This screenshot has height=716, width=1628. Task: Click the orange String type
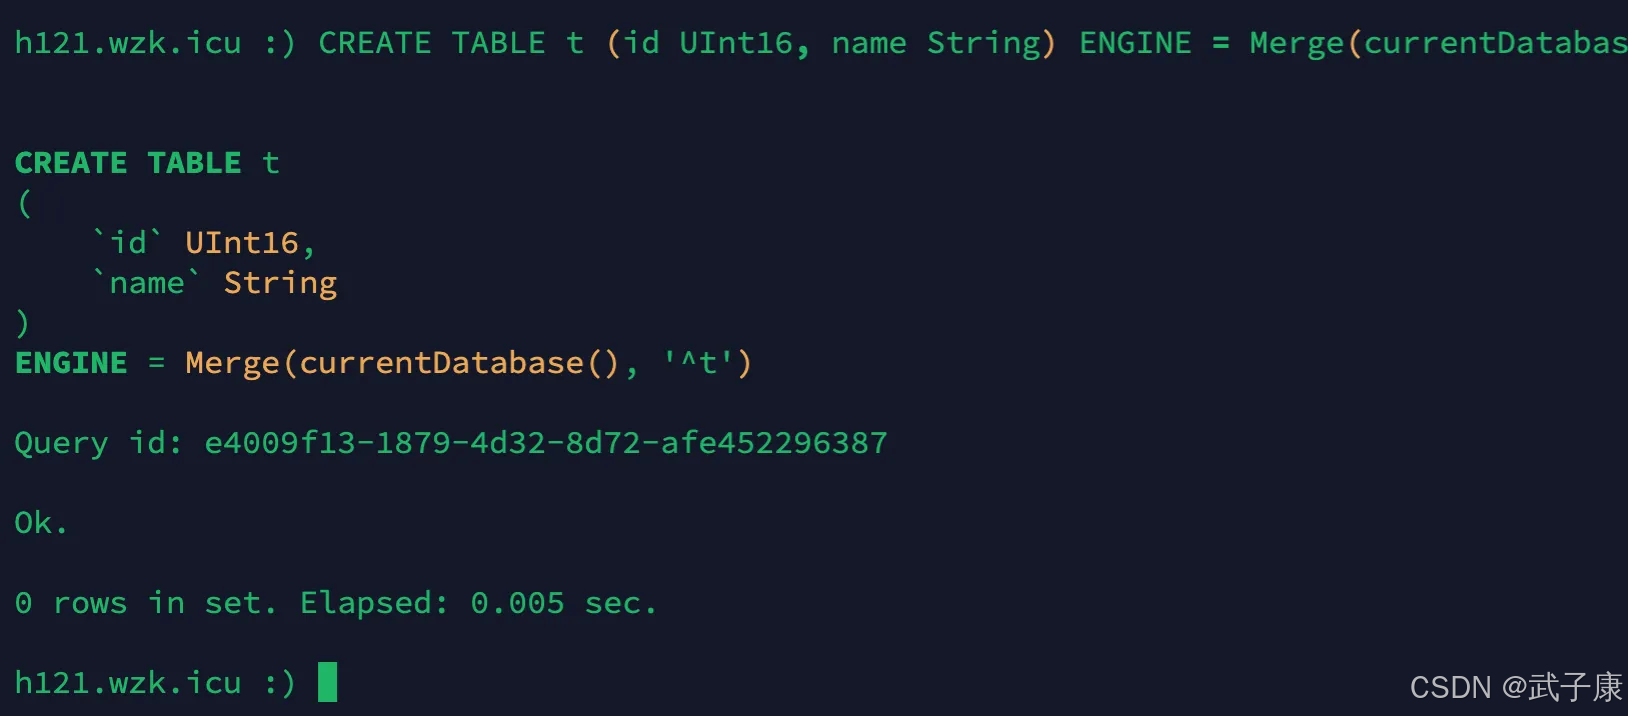280,283
